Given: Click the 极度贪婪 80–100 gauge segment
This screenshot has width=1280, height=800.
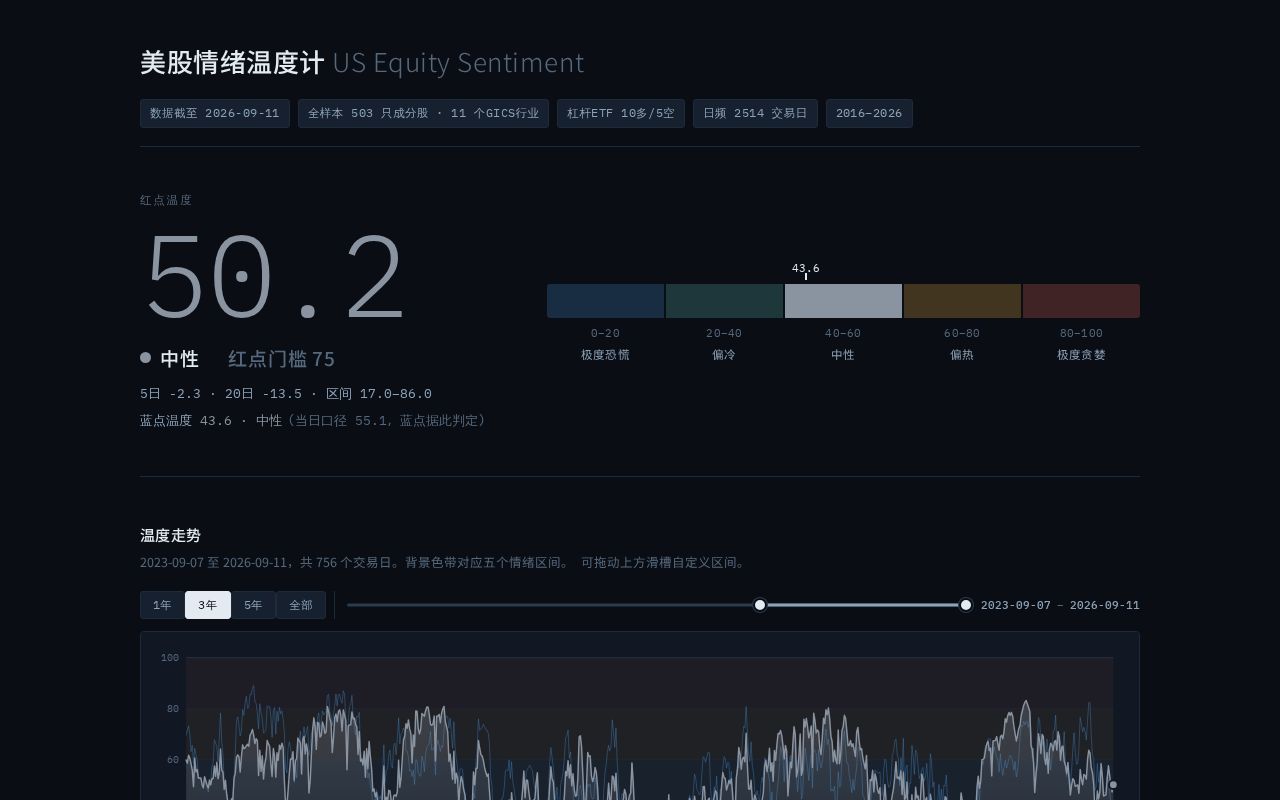Looking at the screenshot, I should coord(1081,301).
